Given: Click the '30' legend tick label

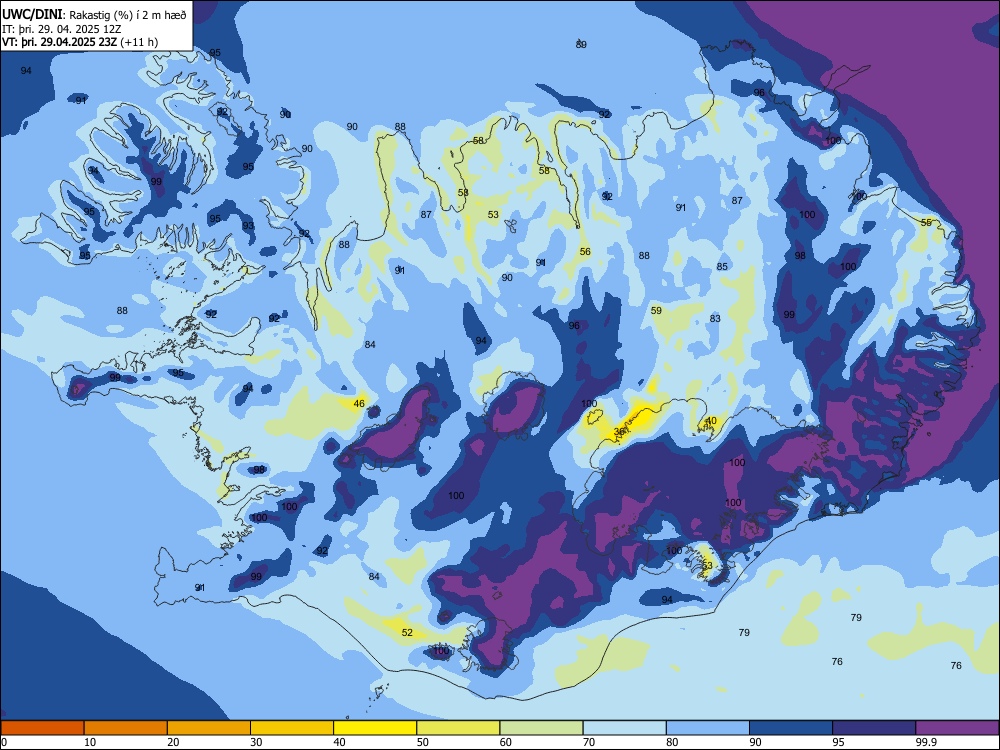Looking at the screenshot, I should (x=256, y=742).
